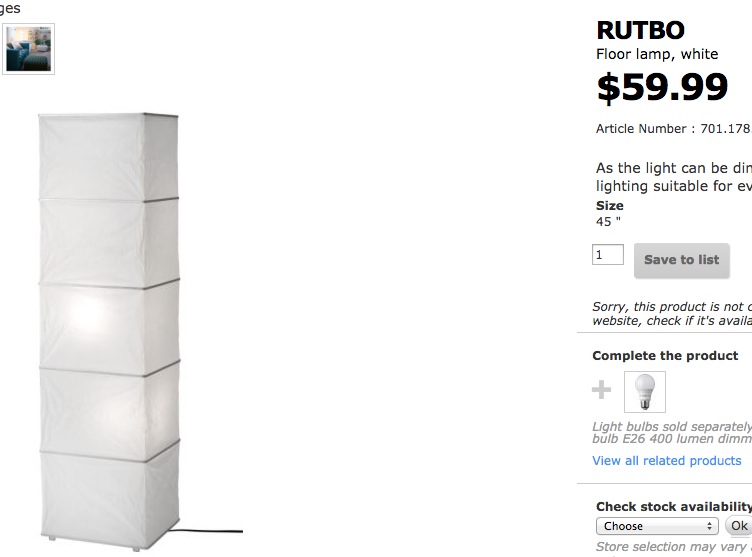Click the gray plus icon
752x557 pixels.
click(602, 390)
